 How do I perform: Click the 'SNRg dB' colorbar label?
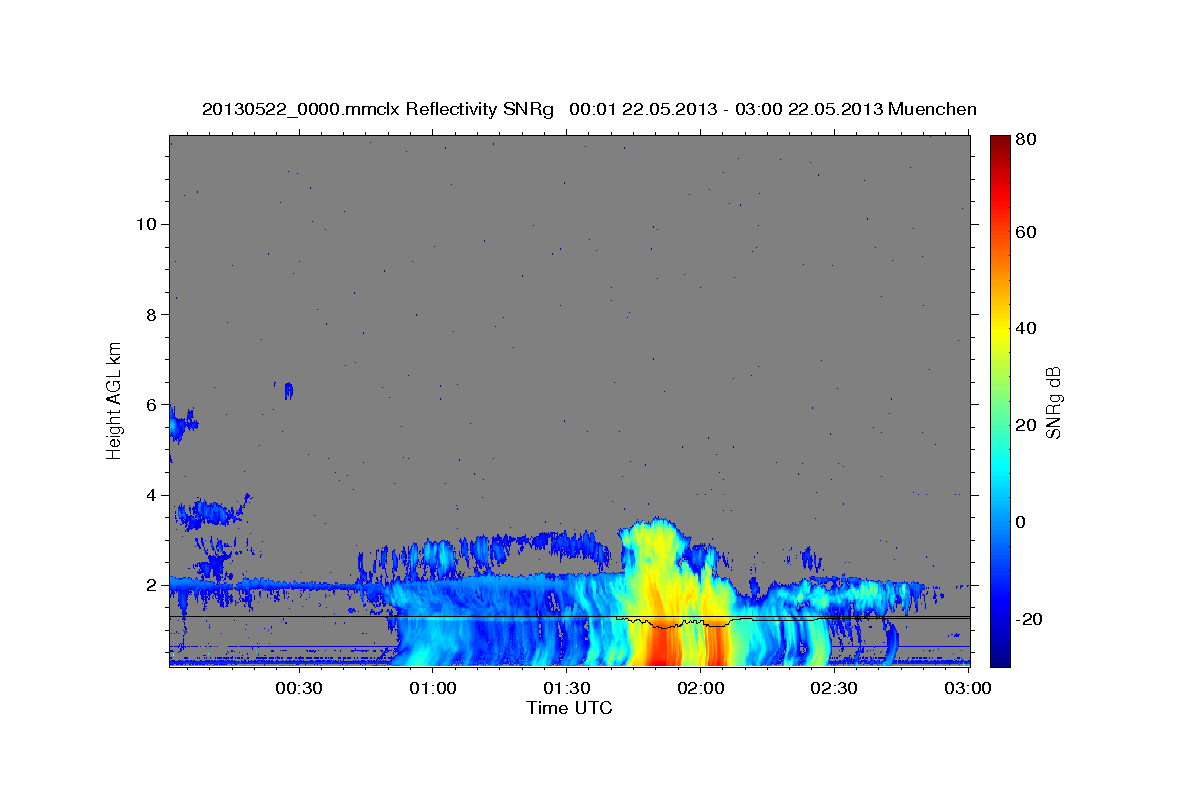1053,403
